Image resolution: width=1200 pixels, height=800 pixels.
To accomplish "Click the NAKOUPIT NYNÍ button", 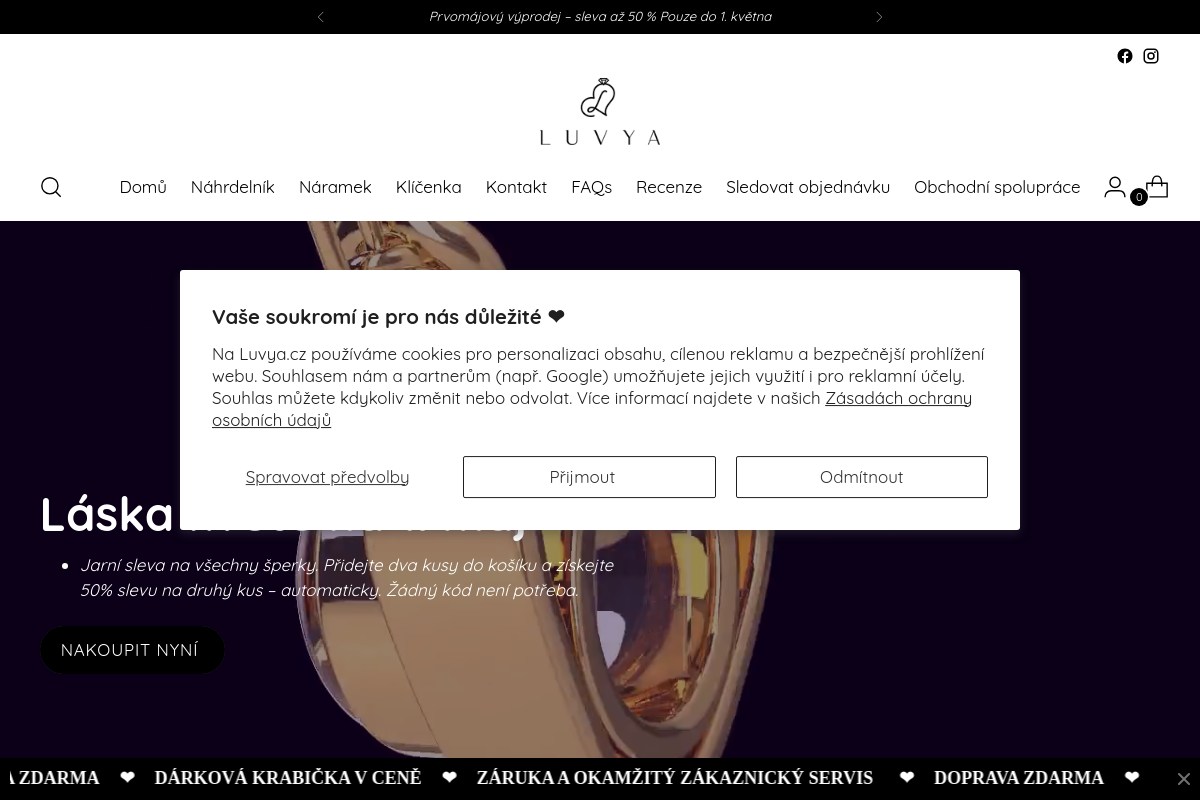I will click(x=132, y=650).
